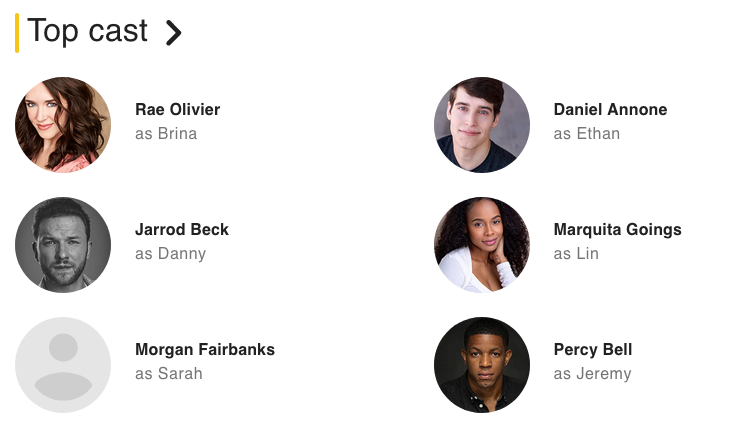
Task: Click the character name "as Ethan"
Action: point(587,134)
